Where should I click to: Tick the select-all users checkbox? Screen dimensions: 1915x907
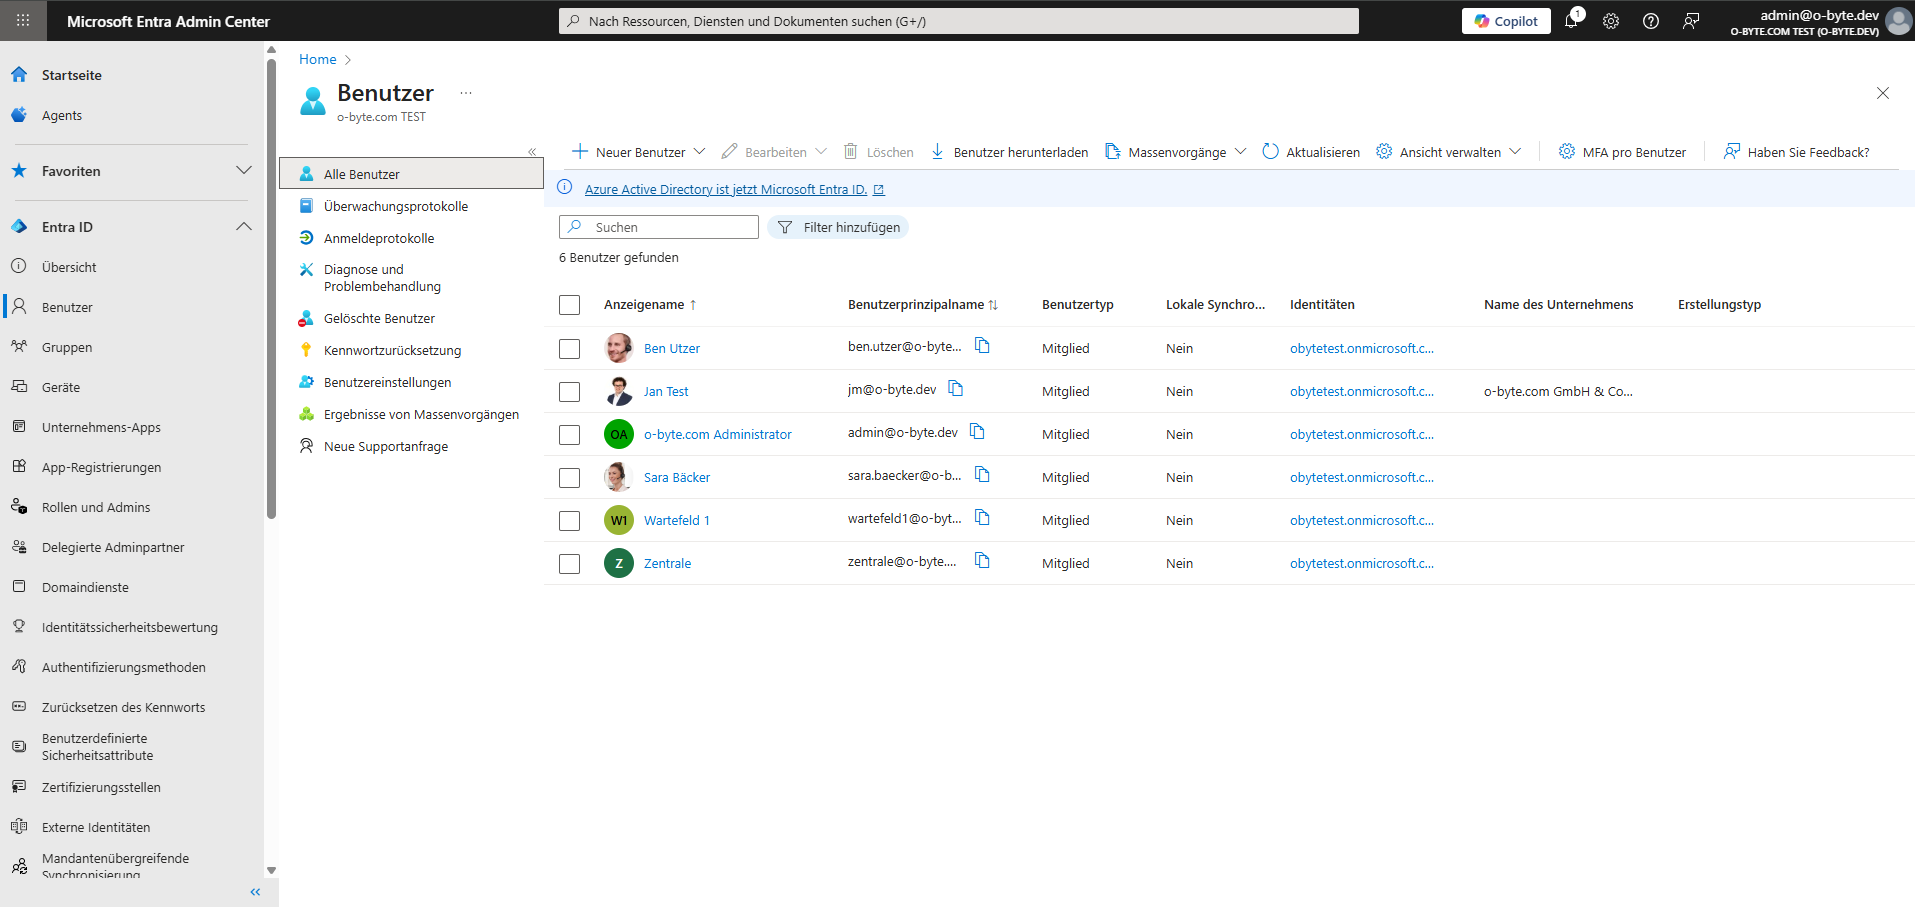pyautogui.click(x=570, y=305)
